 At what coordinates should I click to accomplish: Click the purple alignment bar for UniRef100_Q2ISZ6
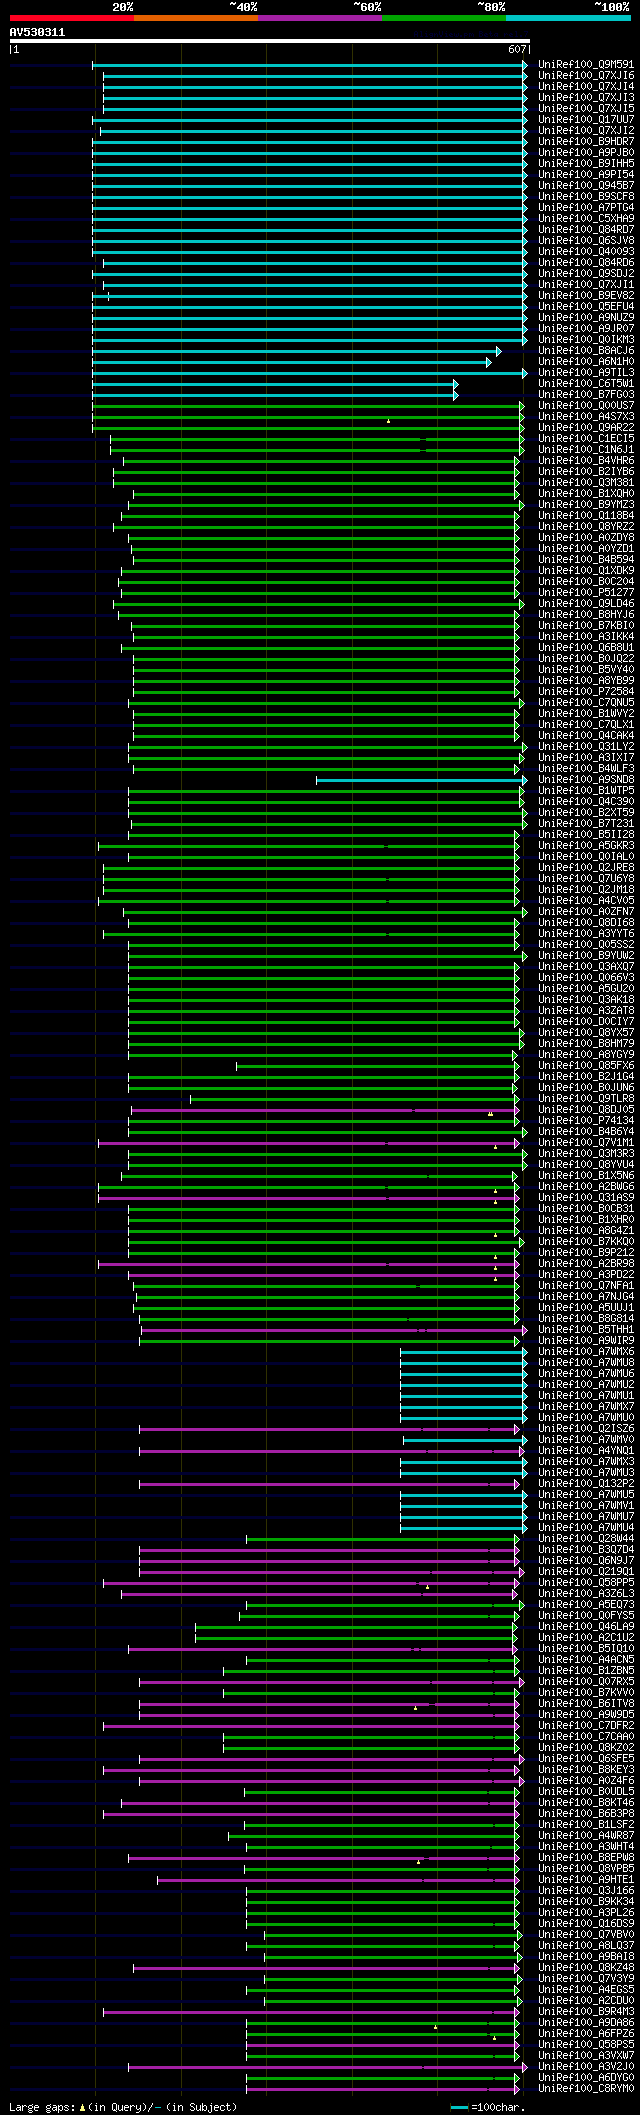coord(331,1429)
